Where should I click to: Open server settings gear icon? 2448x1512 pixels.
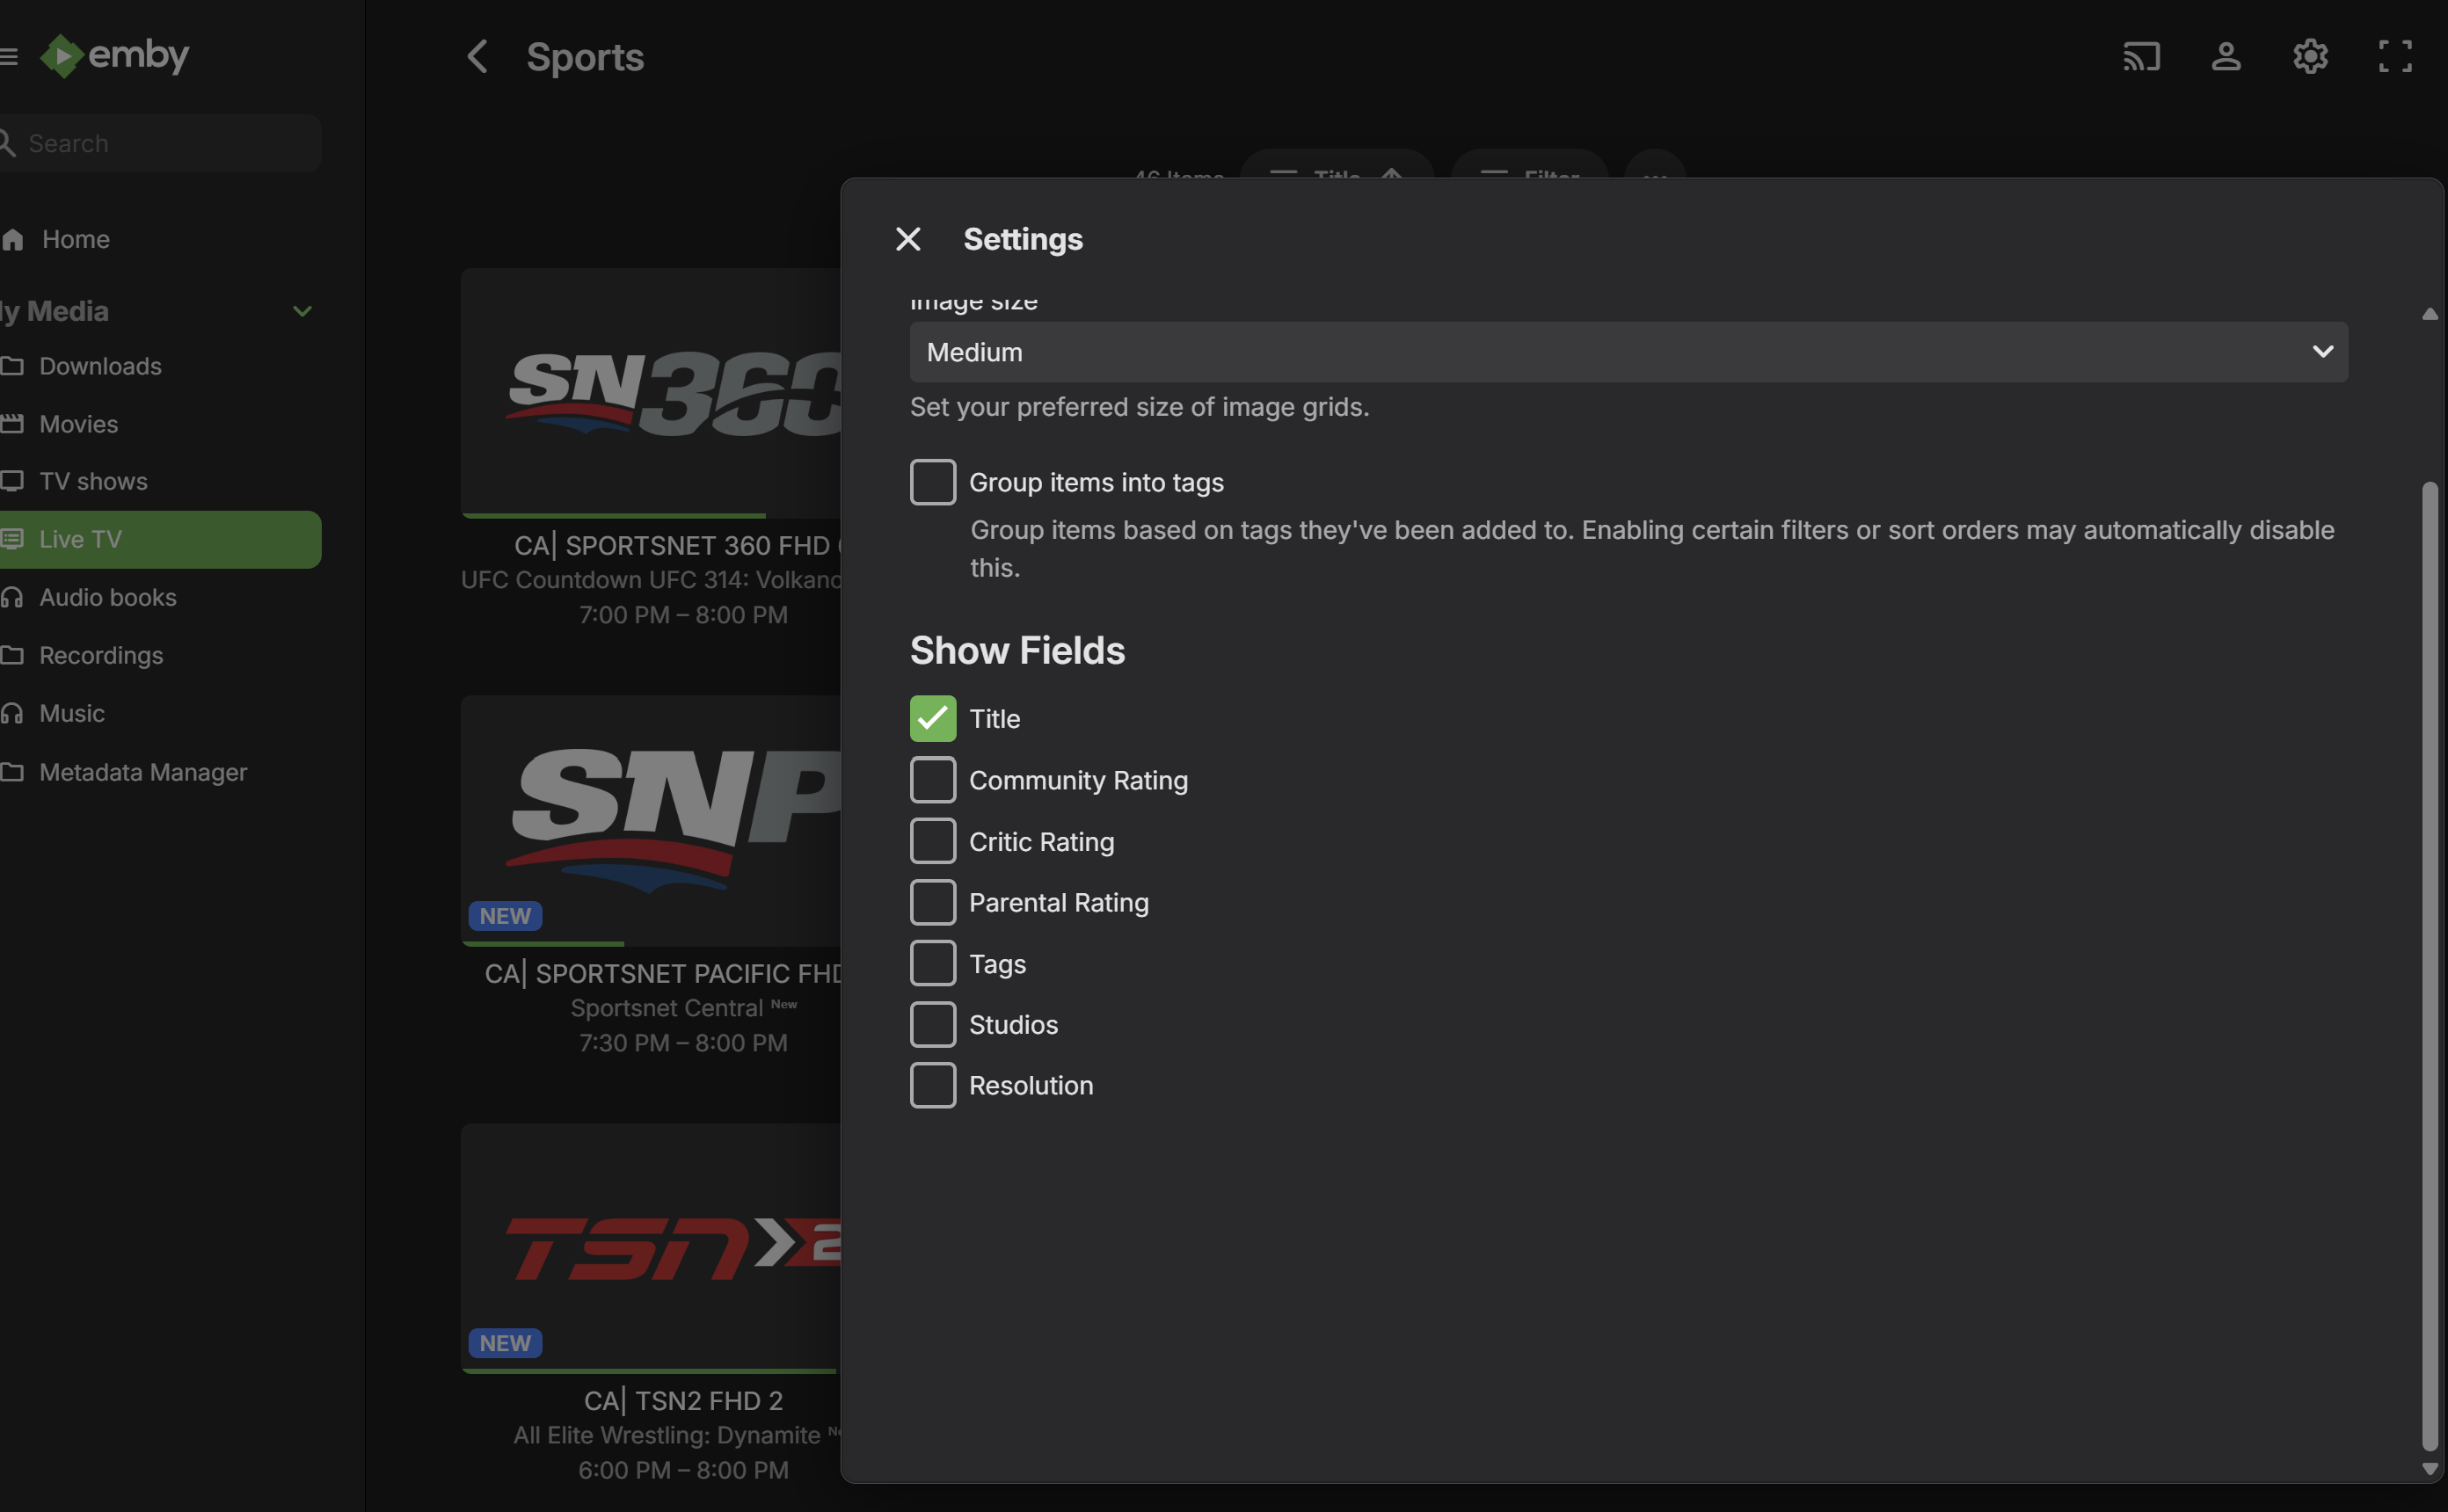(x=2310, y=56)
